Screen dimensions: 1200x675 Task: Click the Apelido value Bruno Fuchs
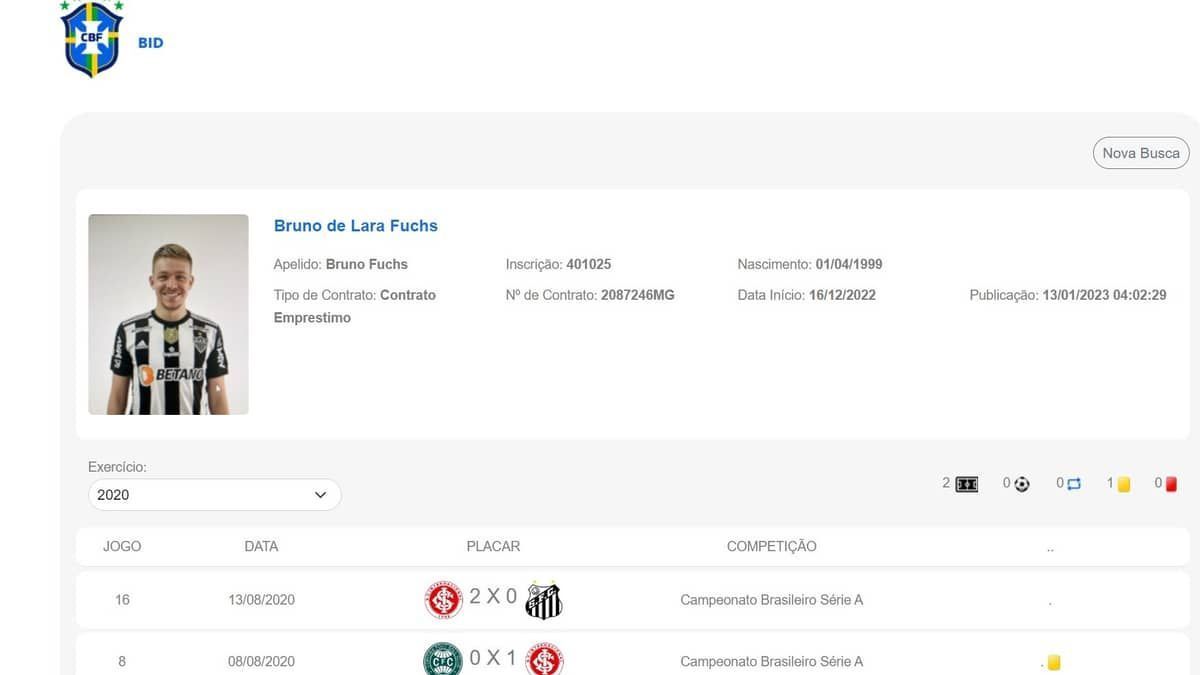click(367, 265)
